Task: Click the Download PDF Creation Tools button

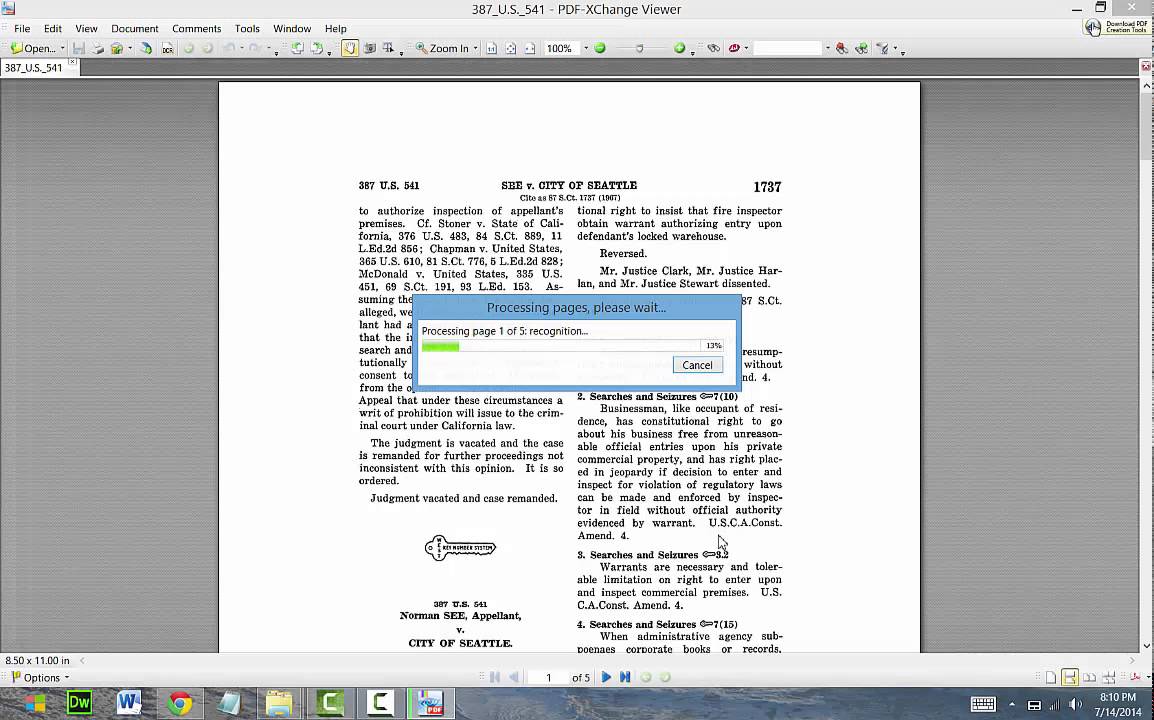Action: (1116, 27)
